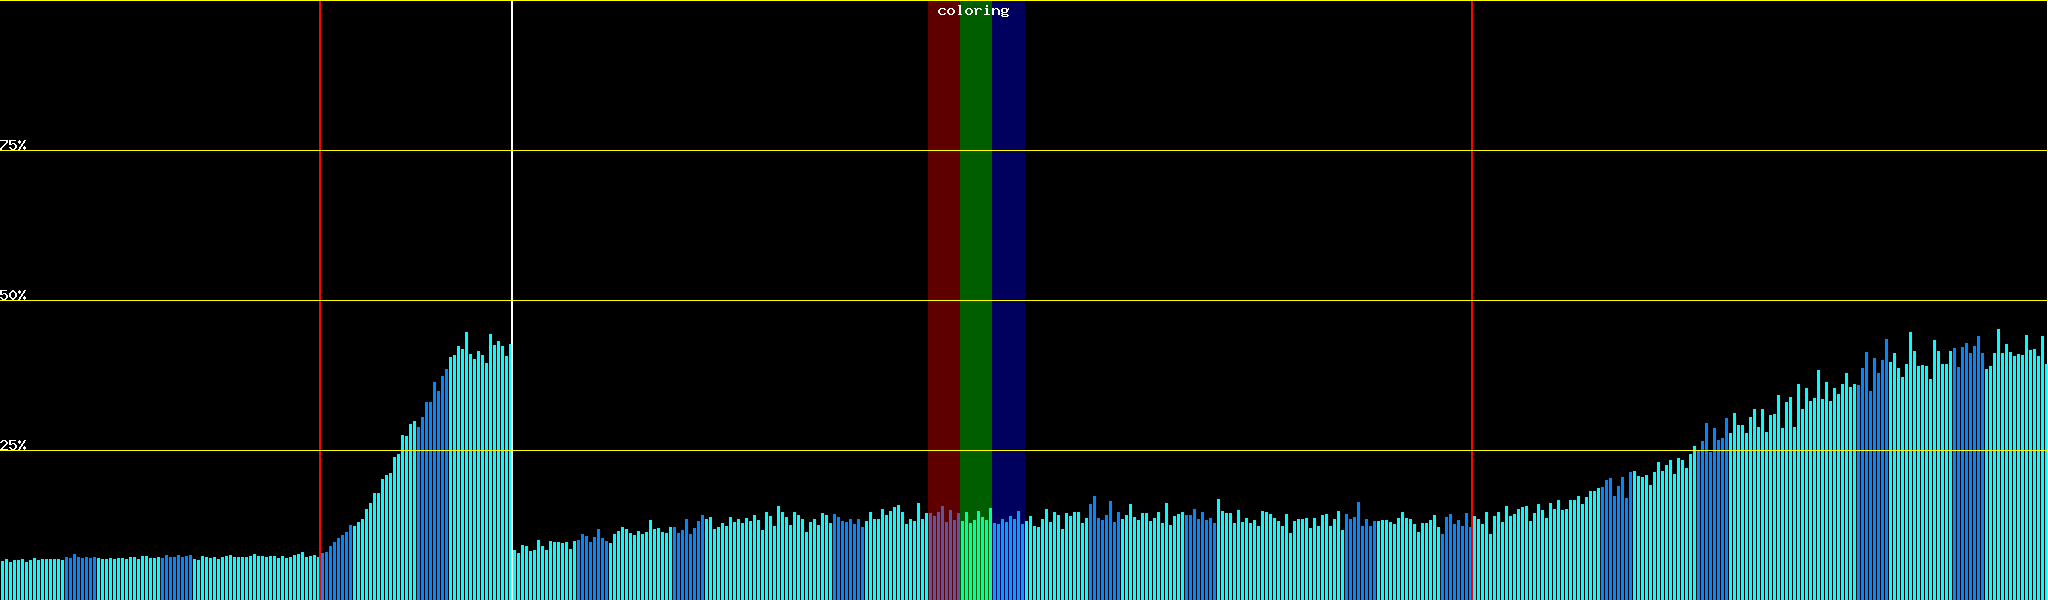Click the yellow 25% horizontal gridline
This screenshot has height=600, width=2048.
click(x=1200, y=451)
